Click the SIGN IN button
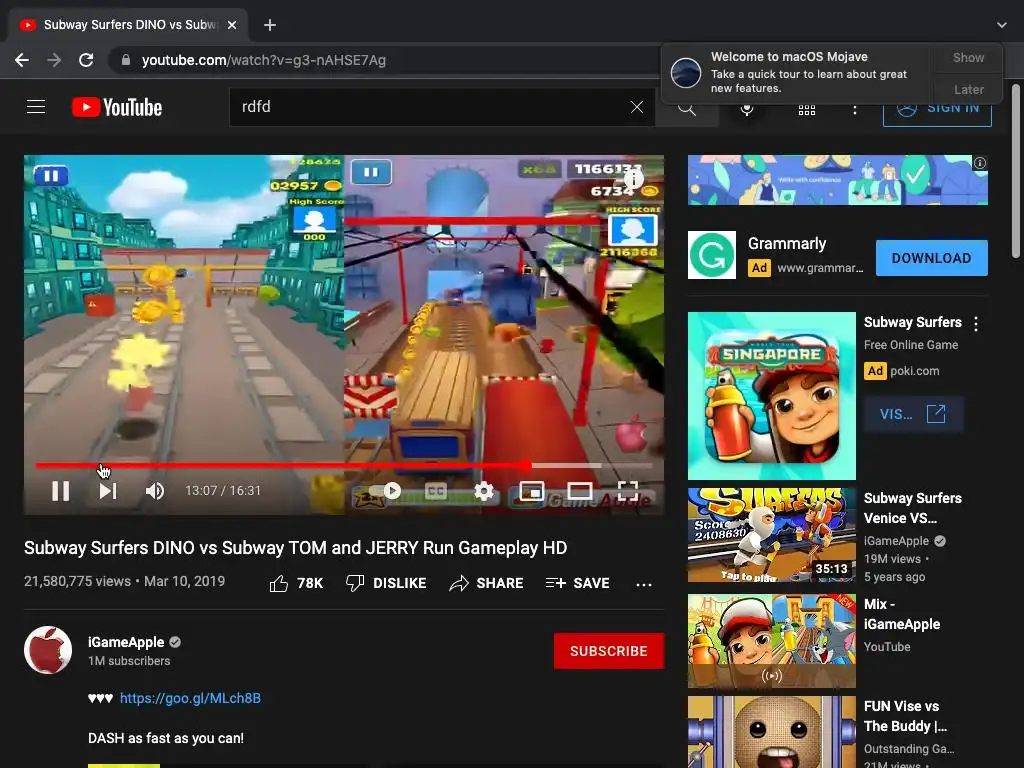Screen dimensions: 1024x768 (937, 110)
